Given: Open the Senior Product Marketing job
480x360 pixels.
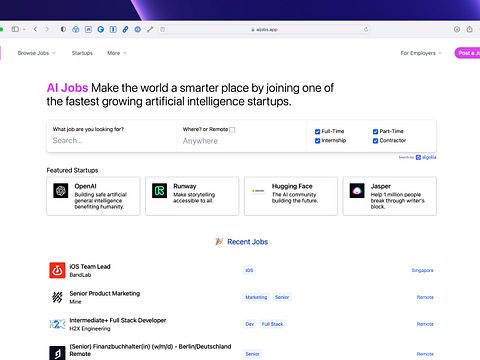Looking at the screenshot, I should click(x=105, y=293).
